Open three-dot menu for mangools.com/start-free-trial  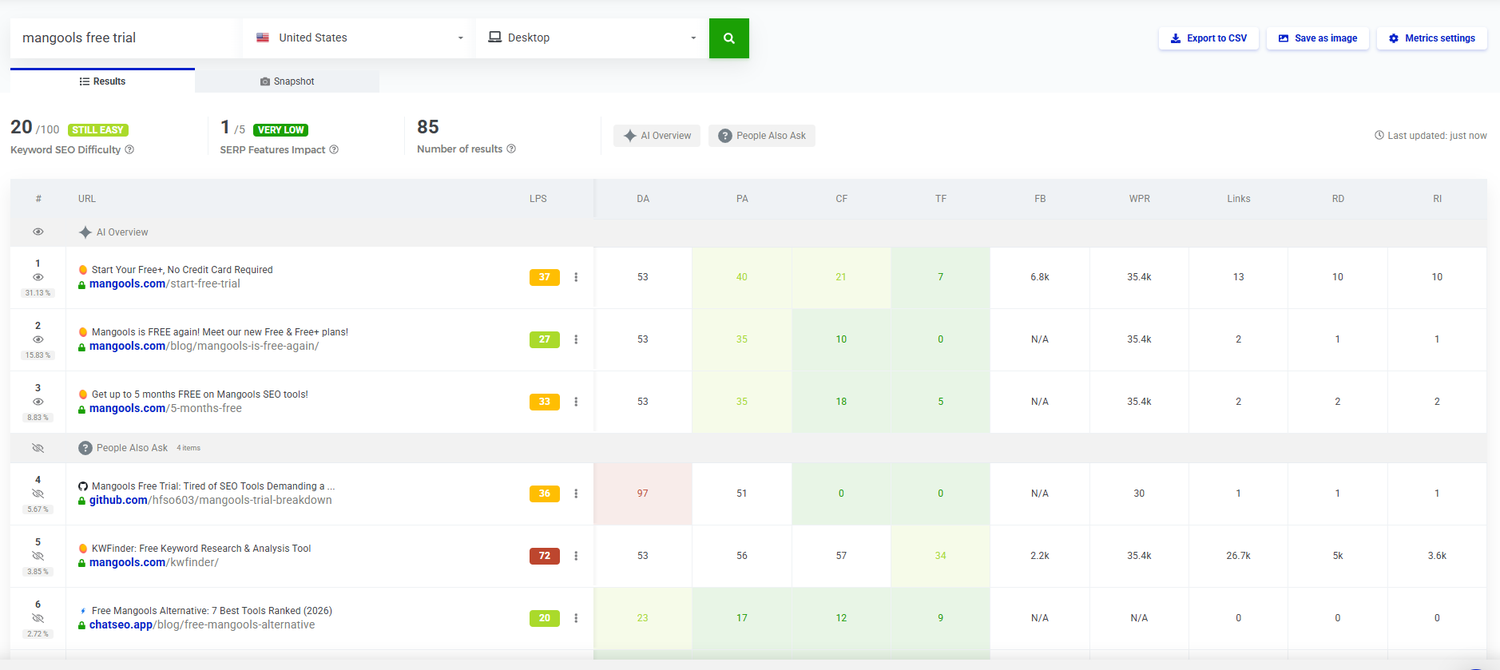576,278
